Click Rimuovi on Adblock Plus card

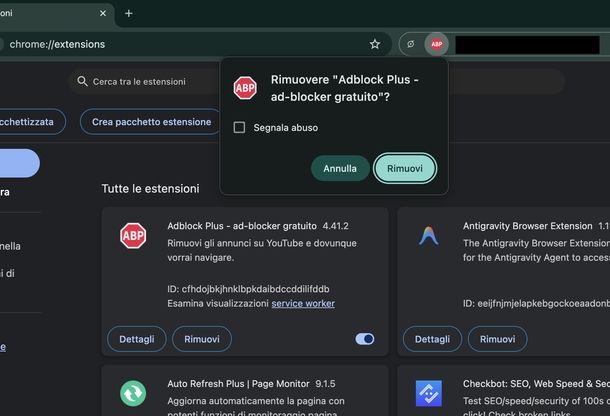point(202,339)
